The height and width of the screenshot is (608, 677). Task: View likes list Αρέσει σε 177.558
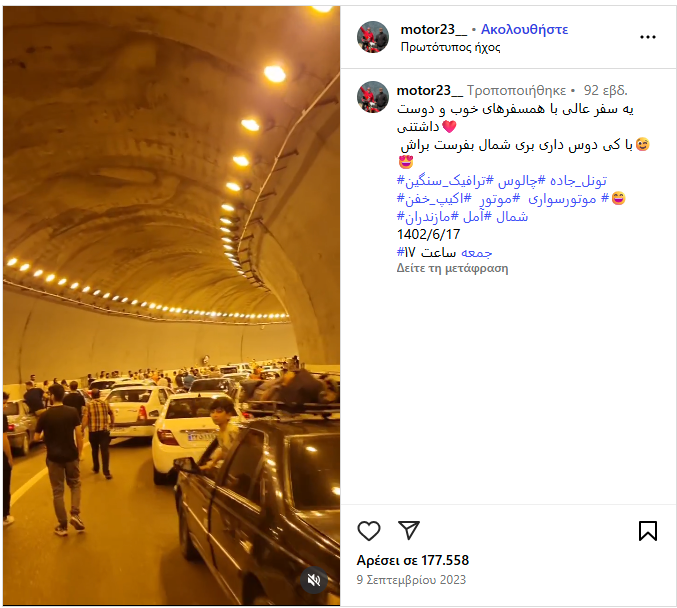412,560
